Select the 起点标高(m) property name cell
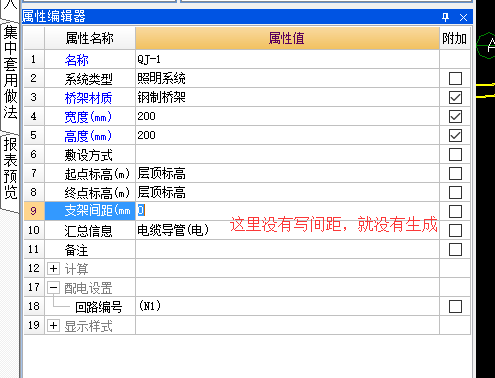This screenshot has width=495, height=378. (x=90, y=174)
